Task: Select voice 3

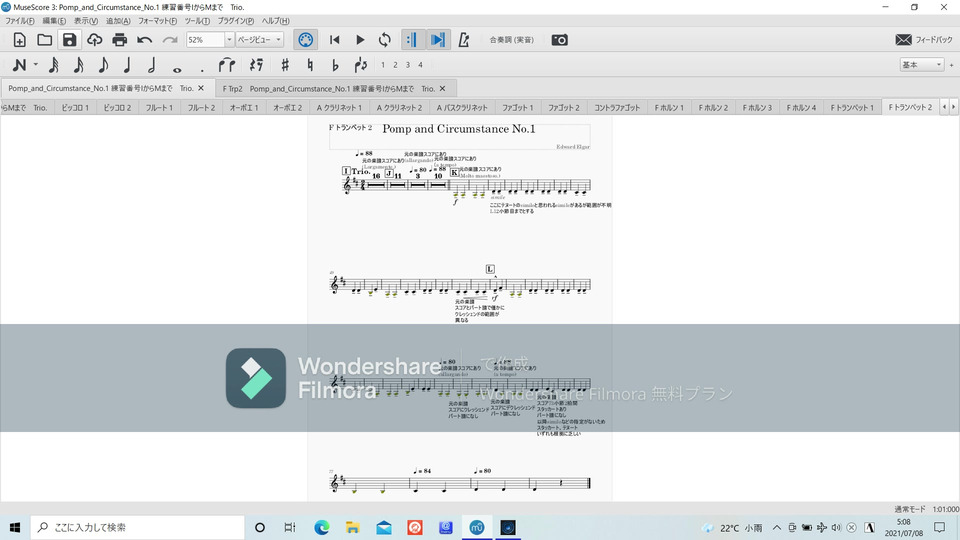Action: click(408, 65)
